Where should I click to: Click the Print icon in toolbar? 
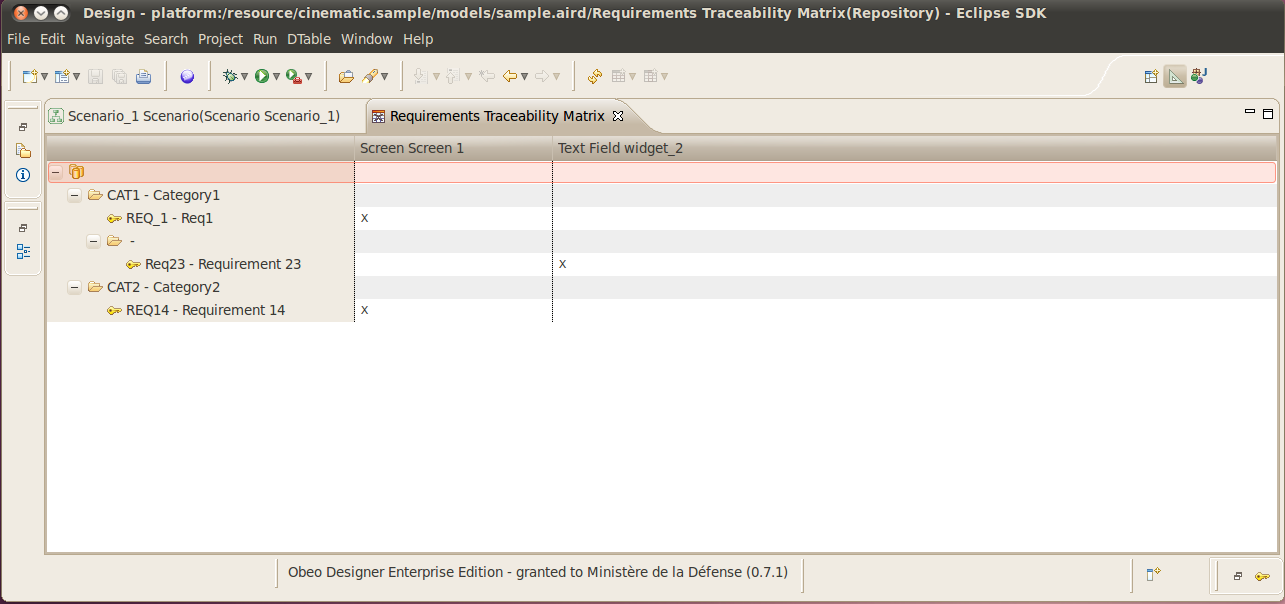143,76
